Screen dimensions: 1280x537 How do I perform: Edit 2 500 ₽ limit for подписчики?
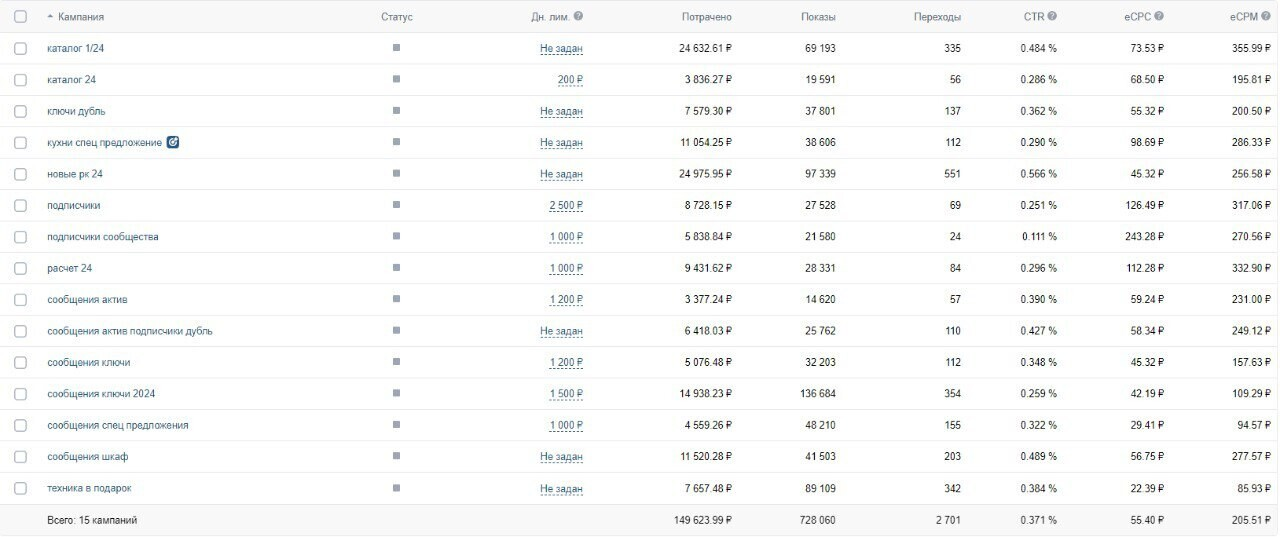tap(566, 205)
